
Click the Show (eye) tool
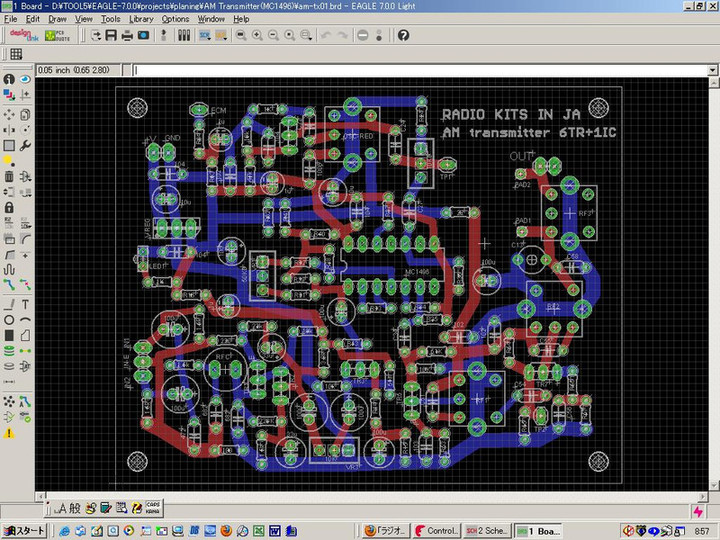[x=25, y=79]
